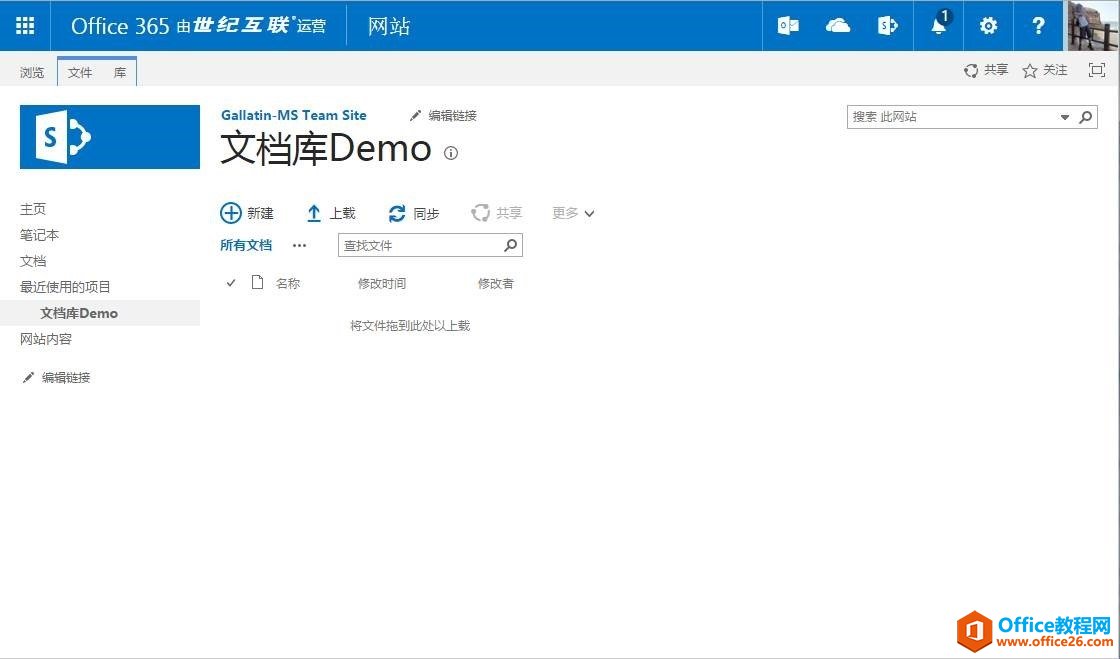Viewport: 1120px width, 659px height.
Task: Show notifications via the bell icon
Action: [938, 26]
